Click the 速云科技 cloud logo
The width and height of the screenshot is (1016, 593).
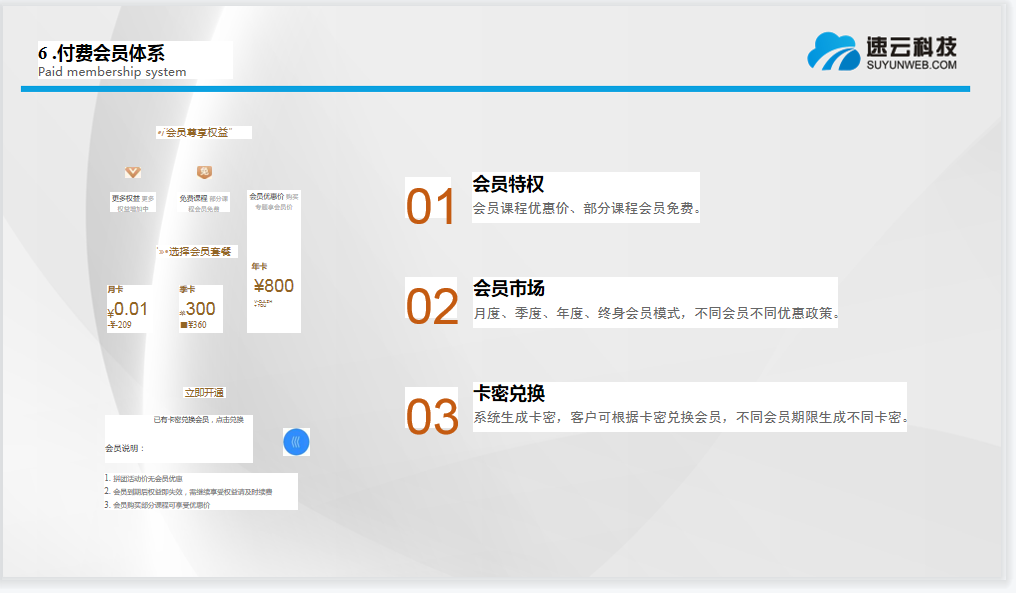(833, 52)
